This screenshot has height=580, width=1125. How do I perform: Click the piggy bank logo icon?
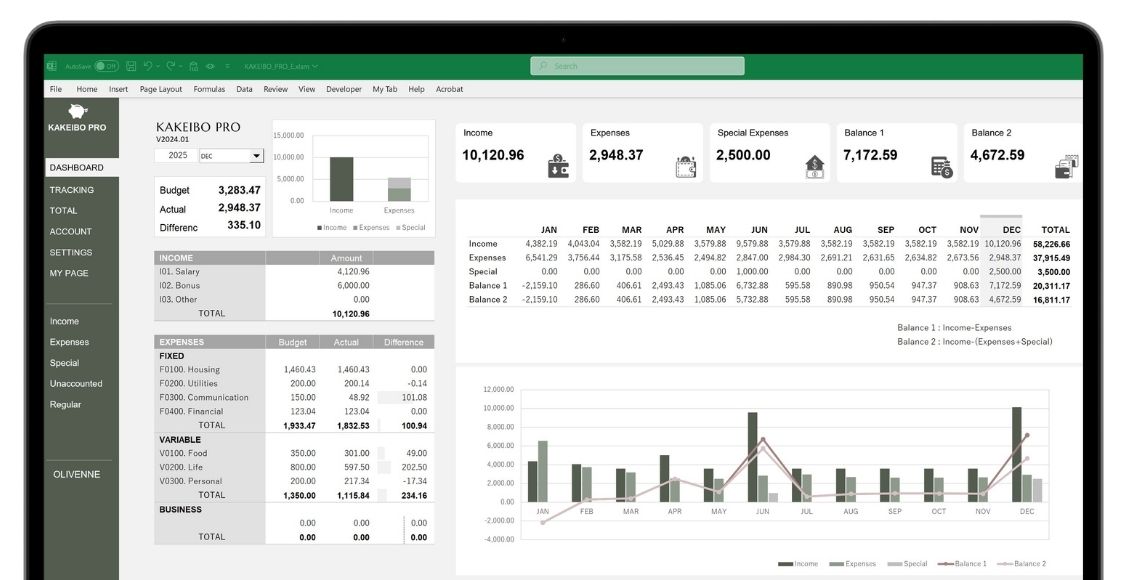[77, 111]
